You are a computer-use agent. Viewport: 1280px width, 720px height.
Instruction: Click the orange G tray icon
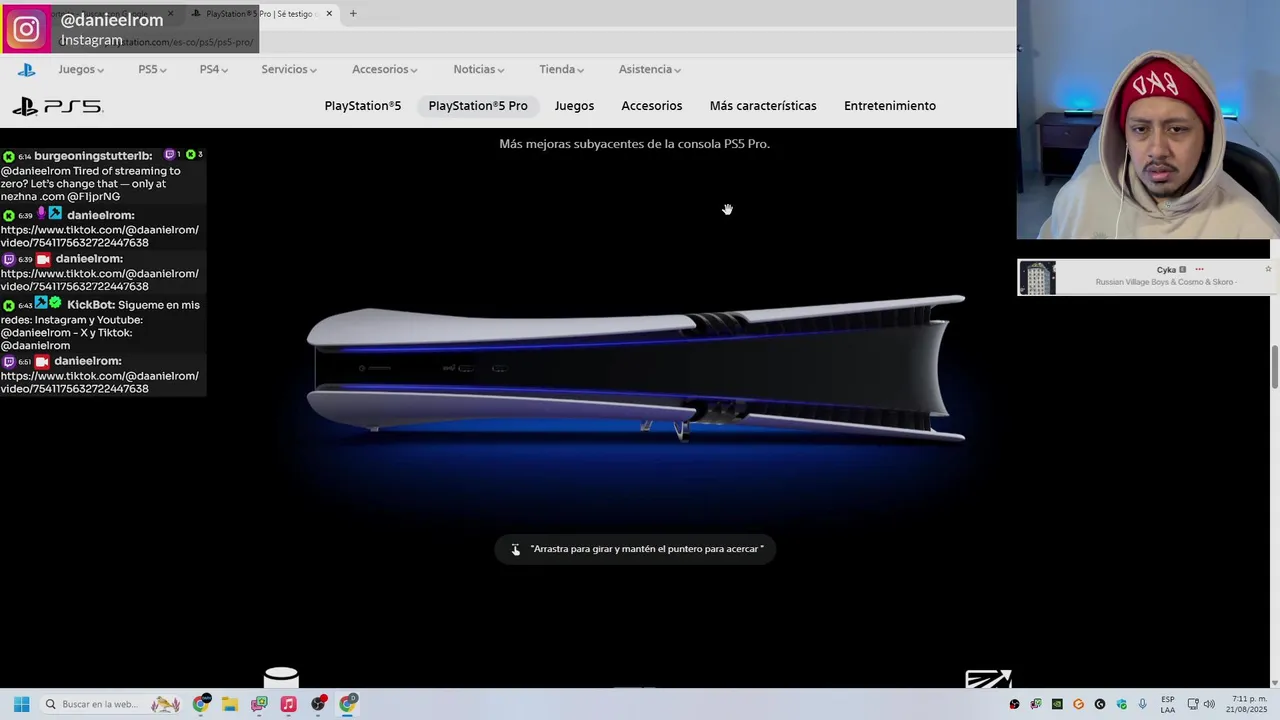click(x=1078, y=704)
